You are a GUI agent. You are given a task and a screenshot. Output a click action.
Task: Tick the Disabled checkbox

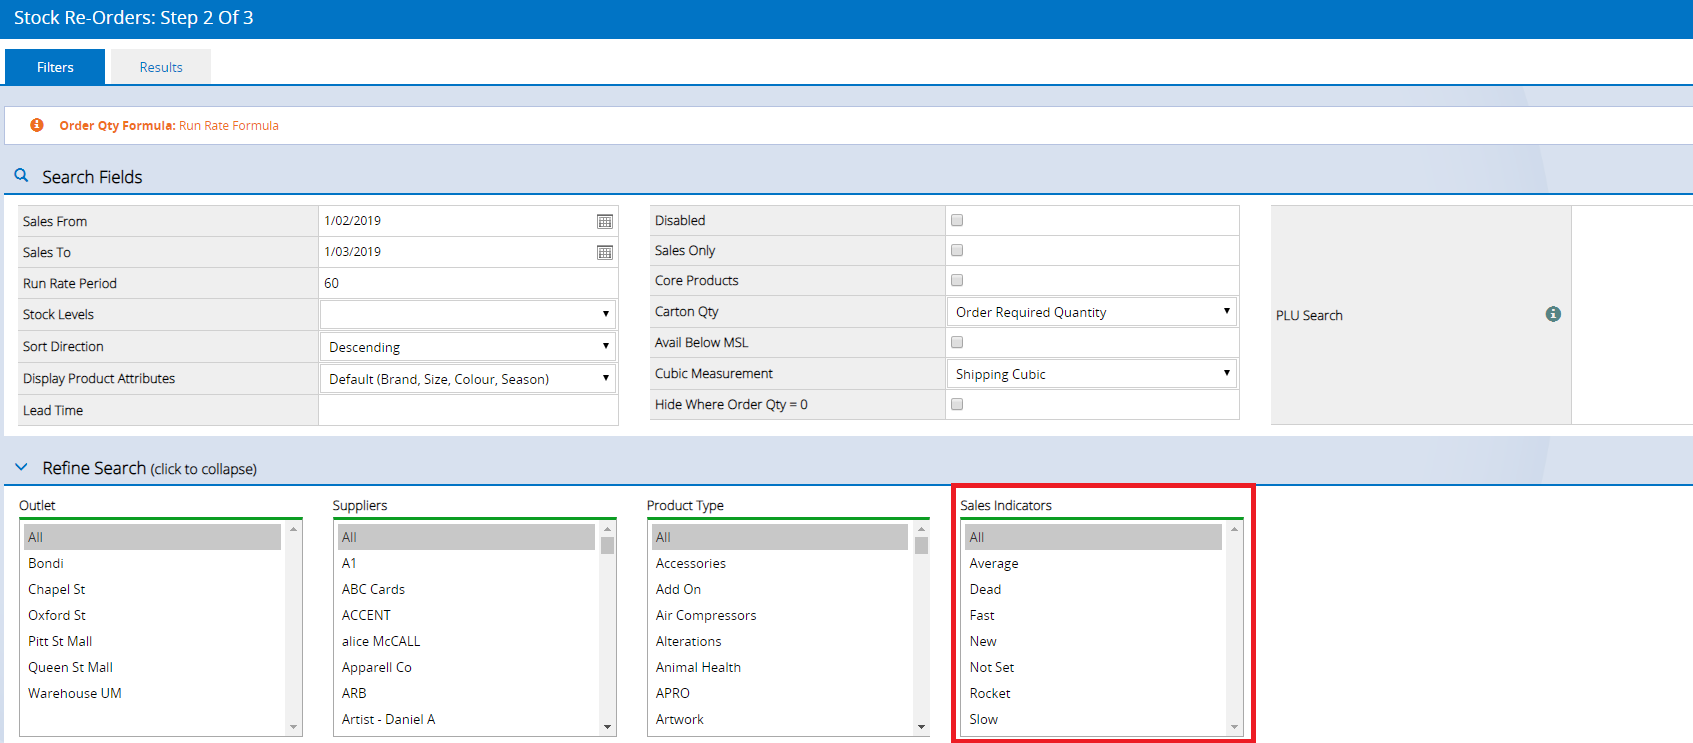[x=957, y=220]
